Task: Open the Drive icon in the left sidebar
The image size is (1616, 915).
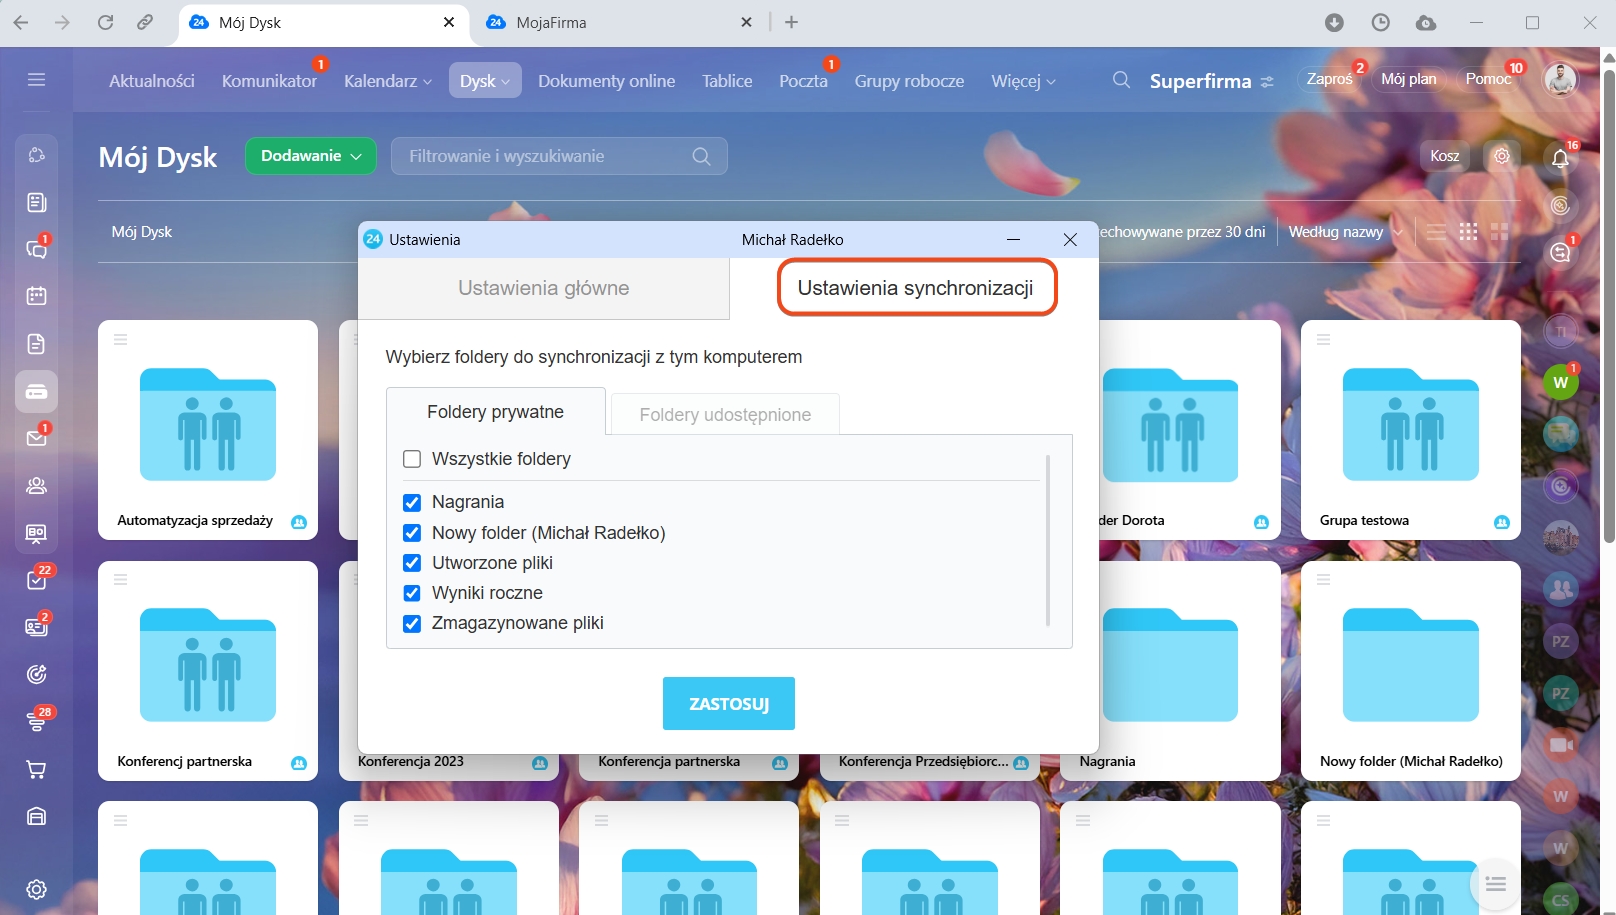Action: click(x=37, y=392)
